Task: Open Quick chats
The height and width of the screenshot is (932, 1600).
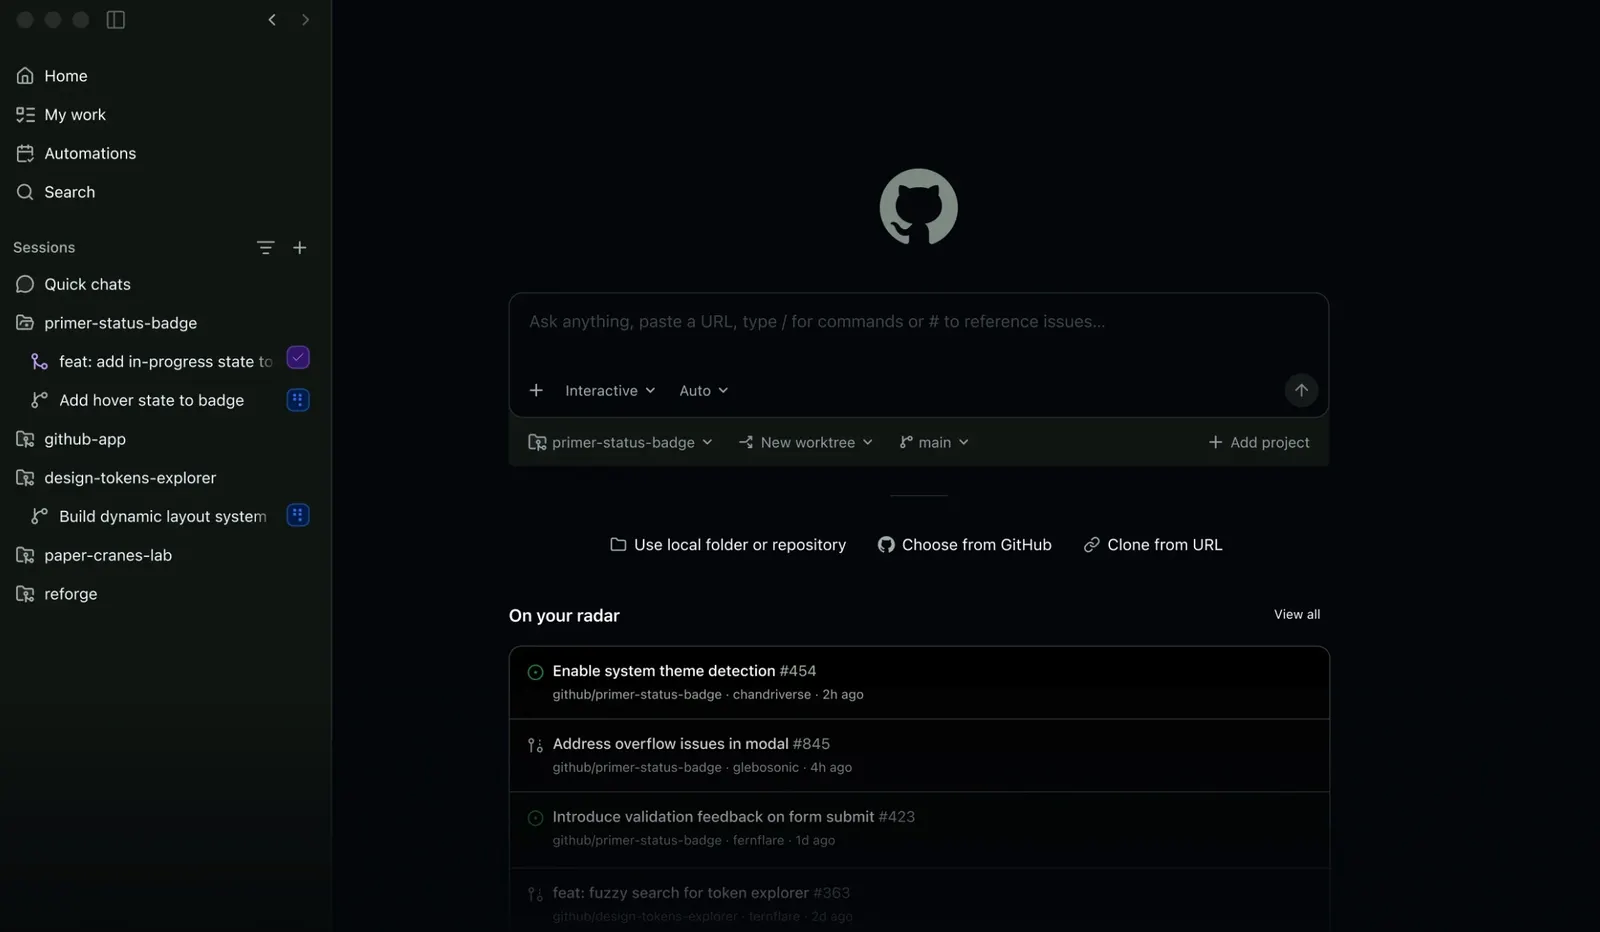Action: point(165,284)
